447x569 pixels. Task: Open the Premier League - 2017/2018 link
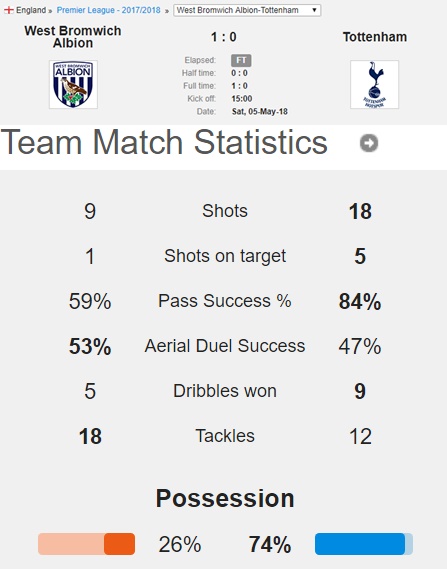pyautogui.click(x=108, y=10)
